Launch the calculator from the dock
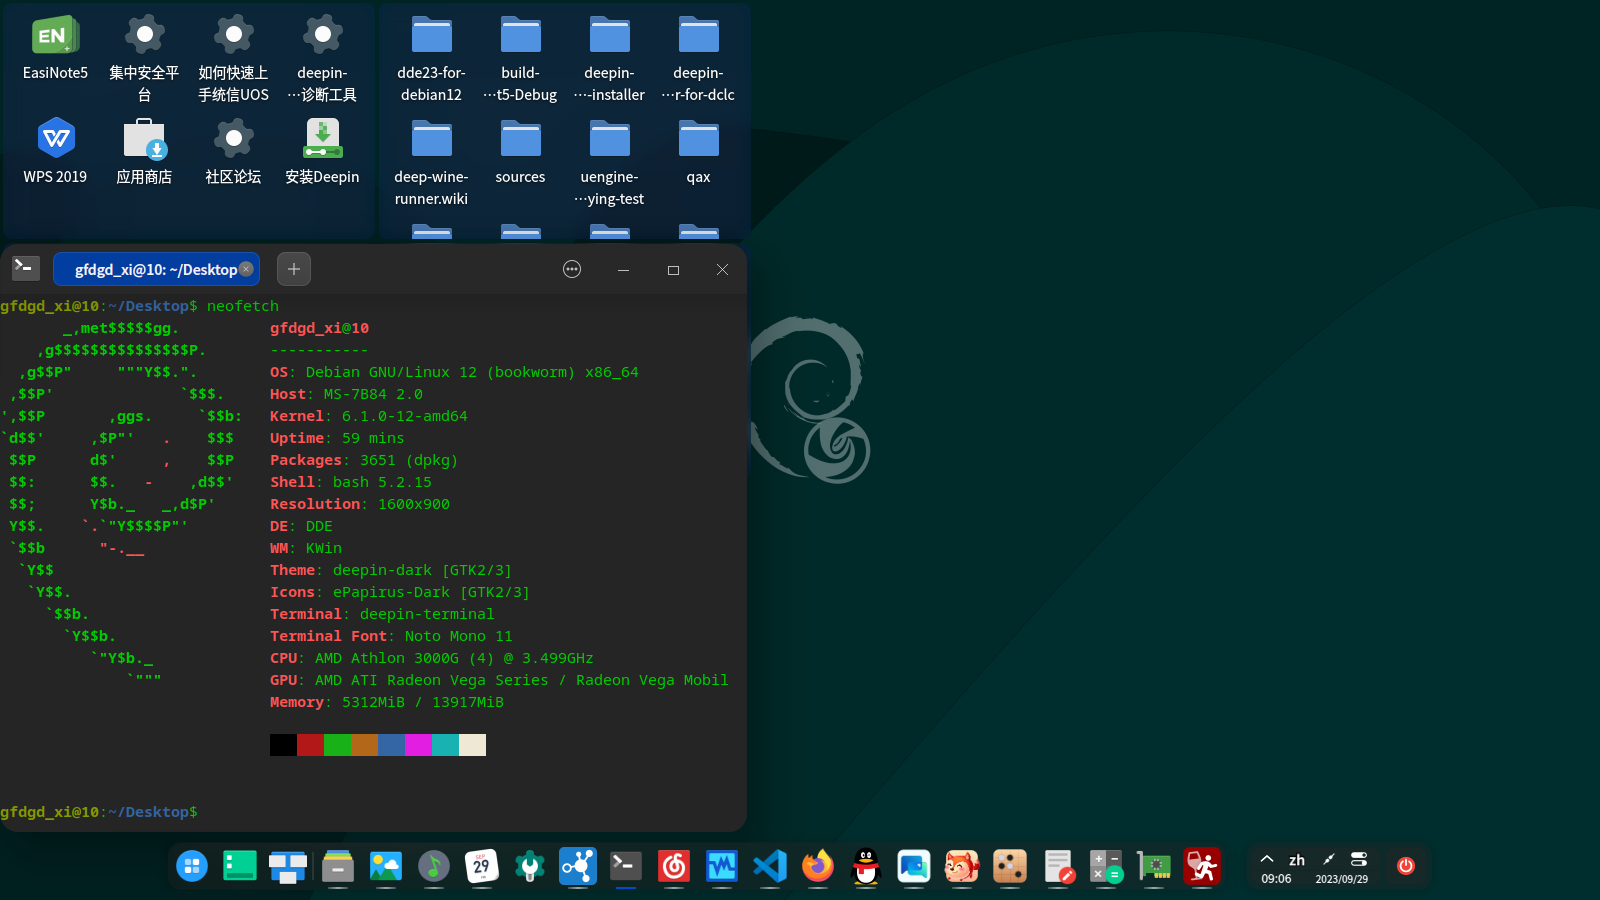The width and height of the screenshot is (1600, 900). (1106, 866)
